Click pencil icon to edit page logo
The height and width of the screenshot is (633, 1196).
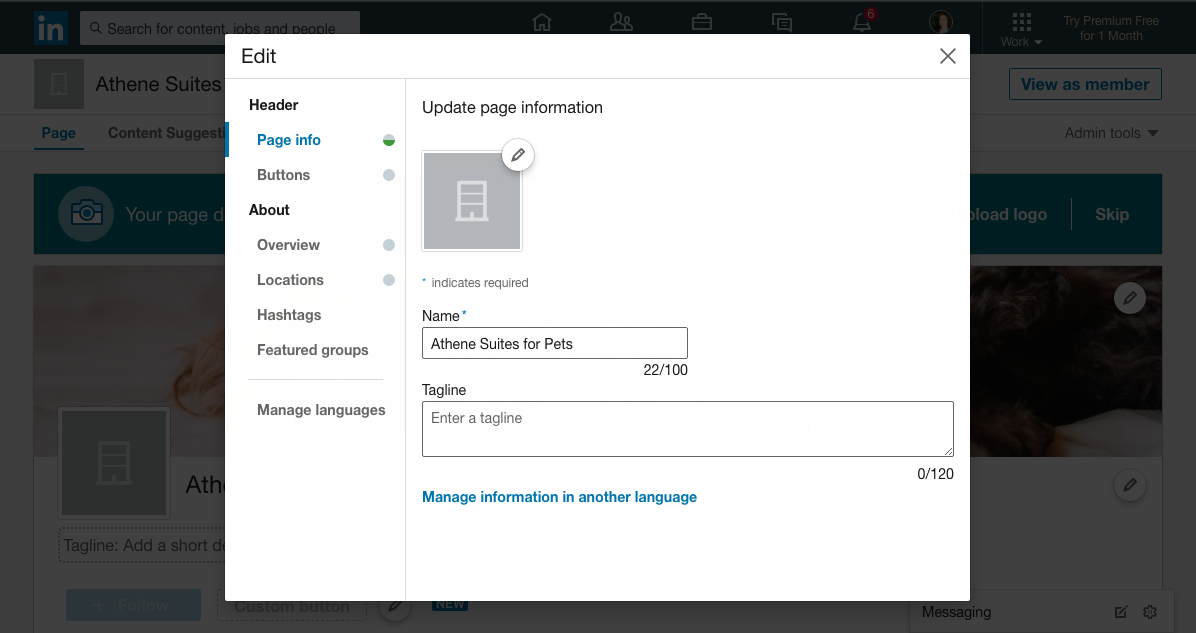[x=518, y=155]
